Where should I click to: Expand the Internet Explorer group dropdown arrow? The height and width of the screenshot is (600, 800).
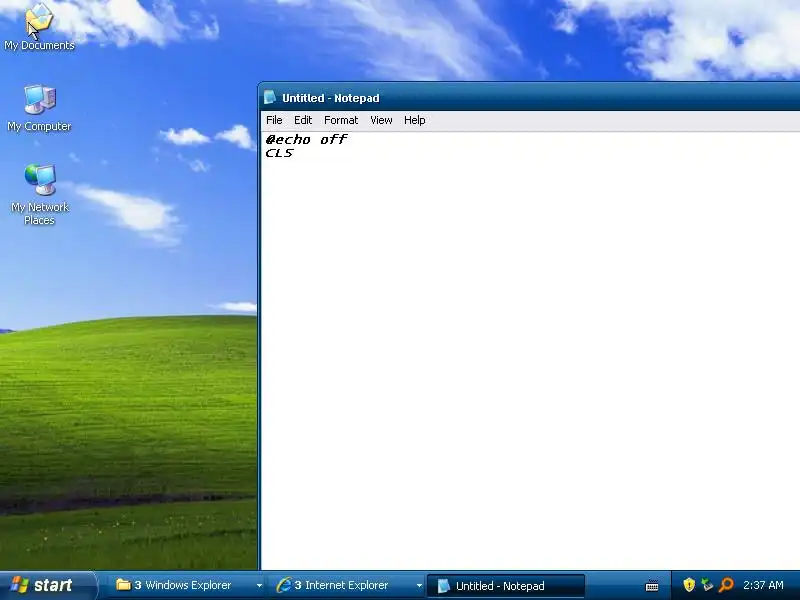419,586
